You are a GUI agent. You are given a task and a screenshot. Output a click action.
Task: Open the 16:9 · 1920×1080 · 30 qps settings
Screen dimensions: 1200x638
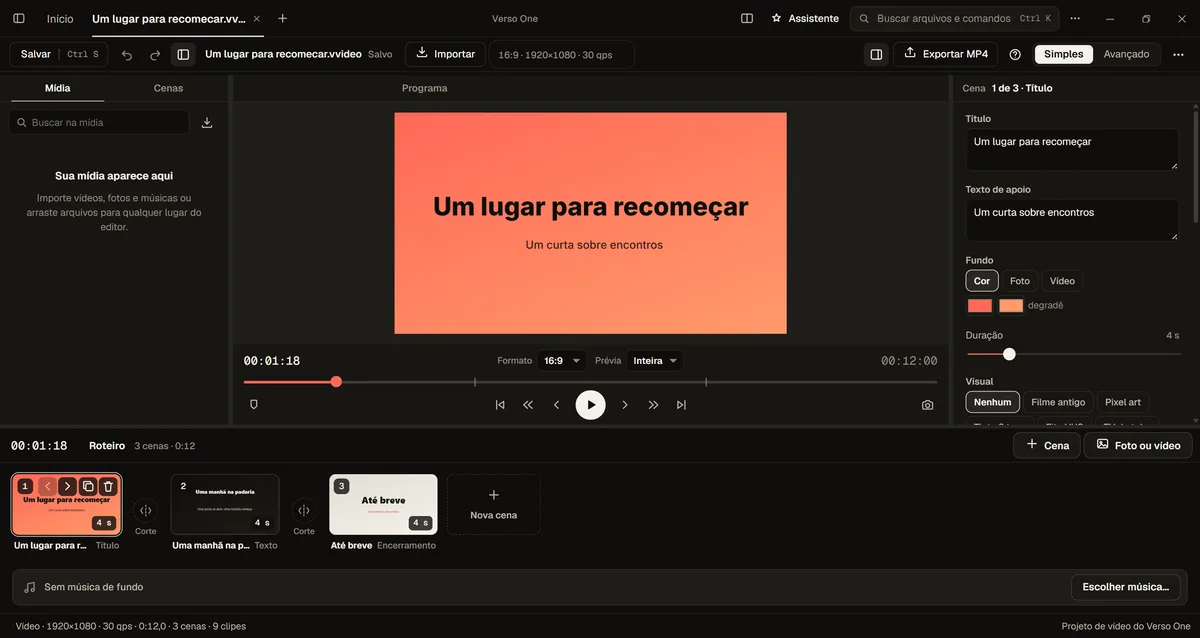click(561, 54)
